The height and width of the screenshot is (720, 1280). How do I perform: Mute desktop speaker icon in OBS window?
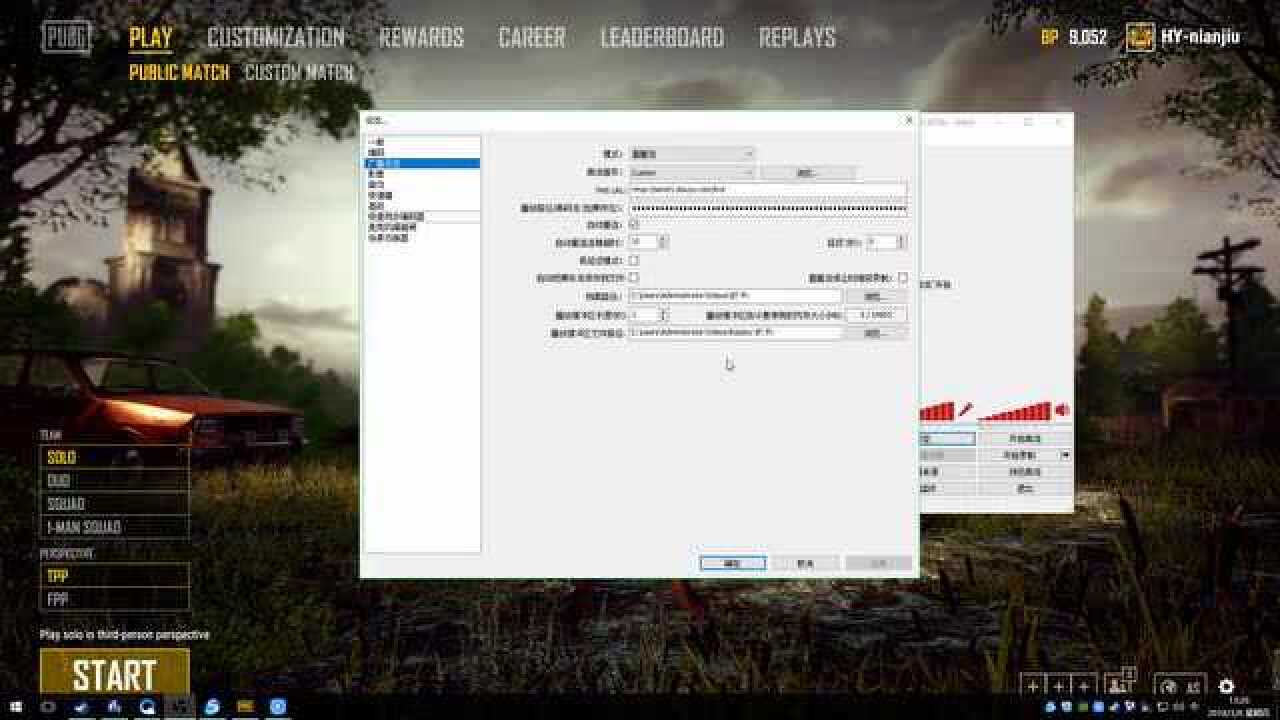(x=1061, y=410)
